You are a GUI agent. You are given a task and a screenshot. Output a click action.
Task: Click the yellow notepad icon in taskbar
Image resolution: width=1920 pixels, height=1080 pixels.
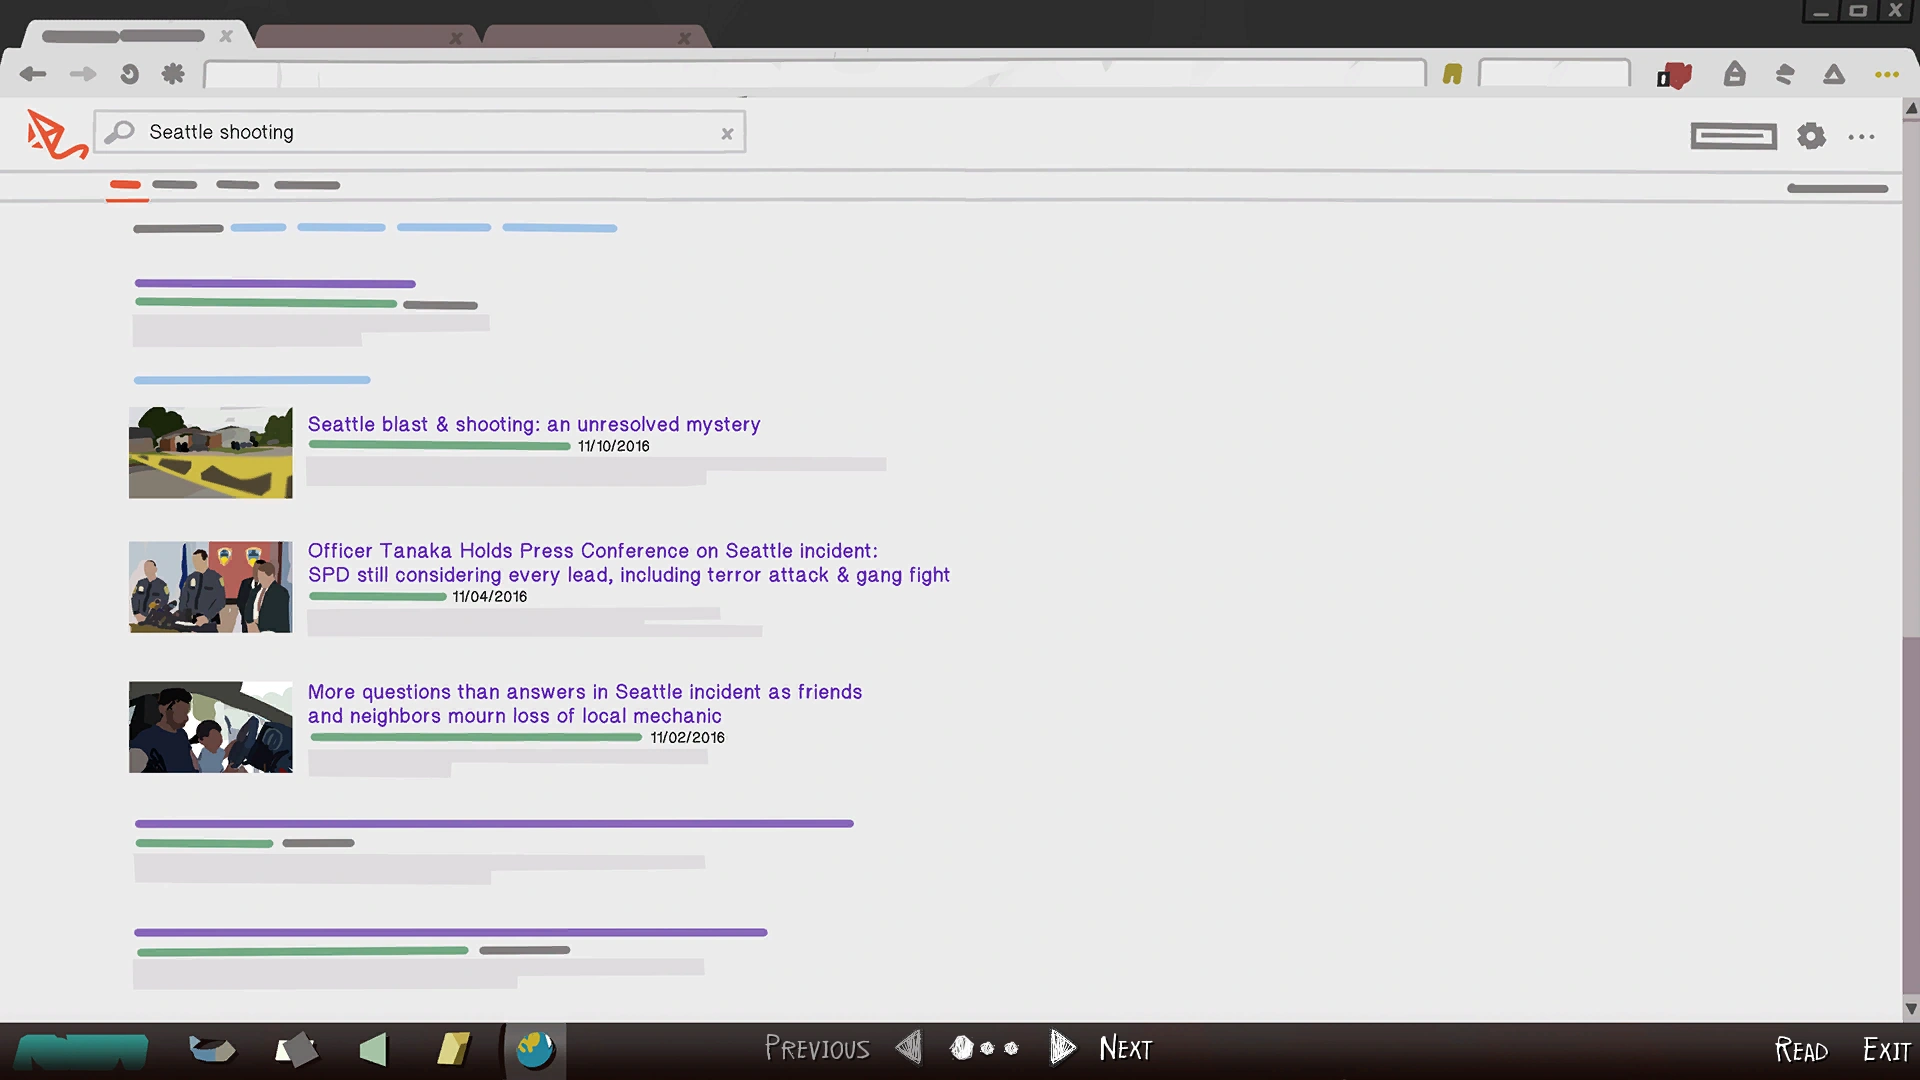[x=453, y=1049]
